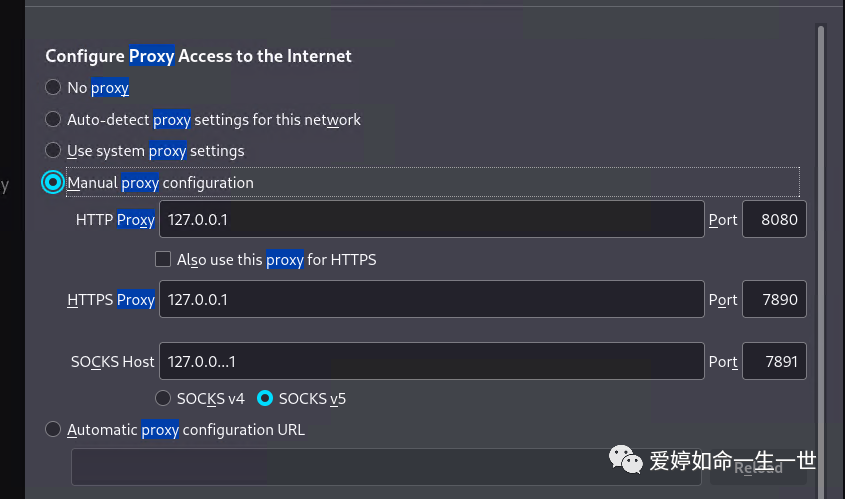Click the HTTP Proxy port field showing 8080
The width and height of the screenshot is (845, 499).
pyautogui.click(x=774, y=219)
